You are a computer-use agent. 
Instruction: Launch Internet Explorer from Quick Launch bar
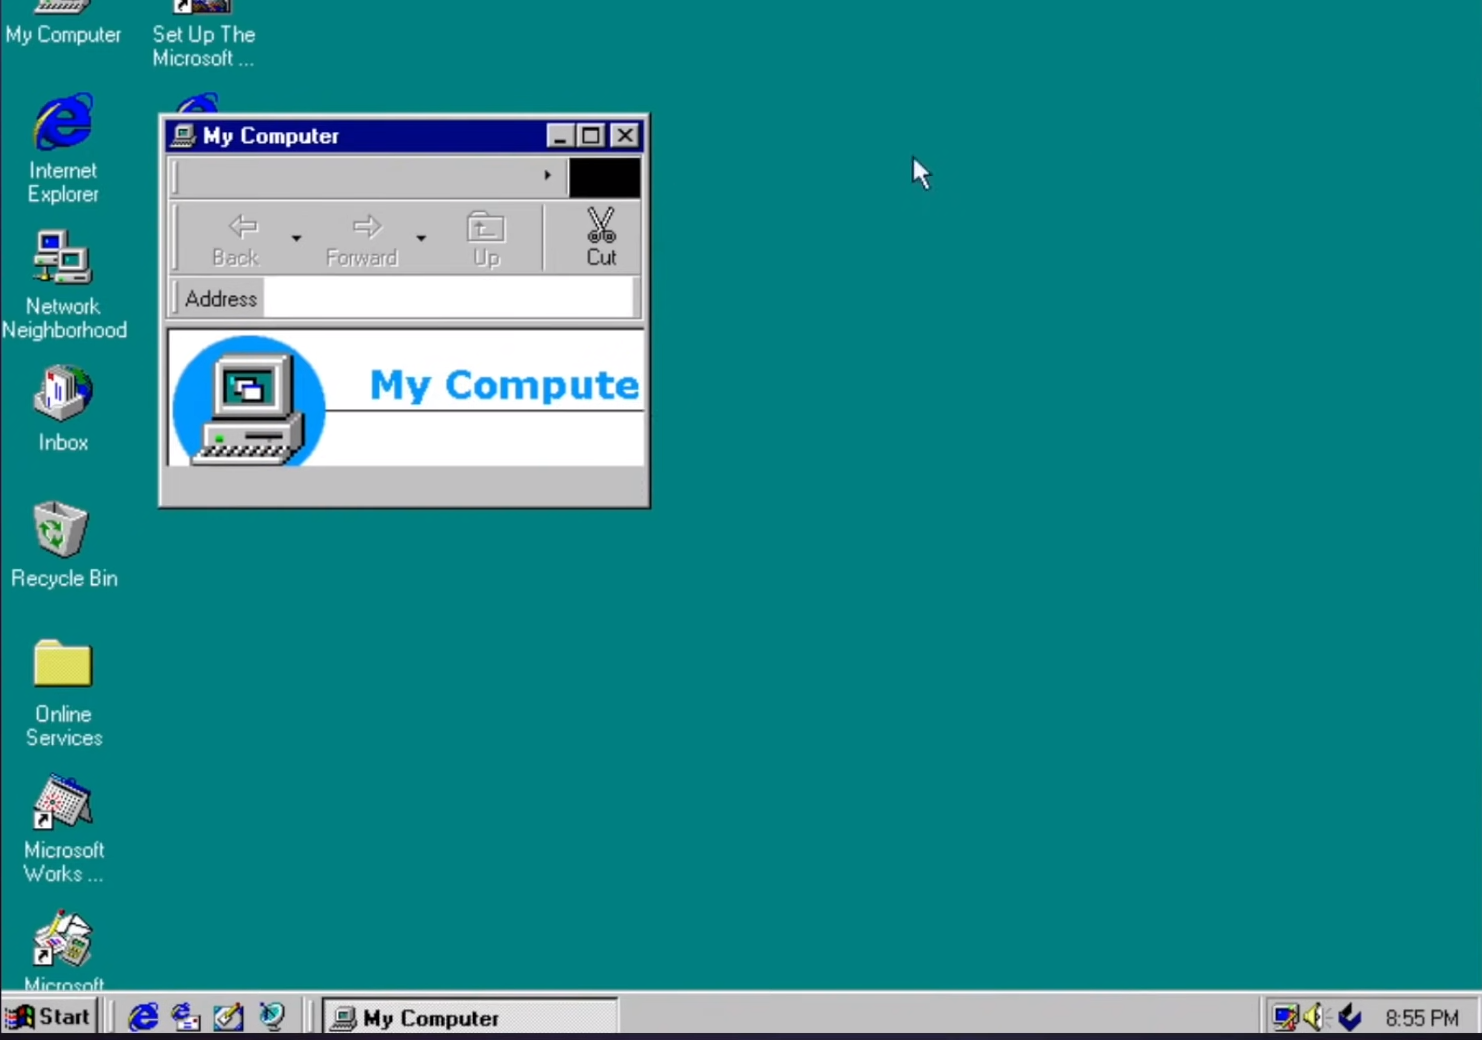(143, 1017)
